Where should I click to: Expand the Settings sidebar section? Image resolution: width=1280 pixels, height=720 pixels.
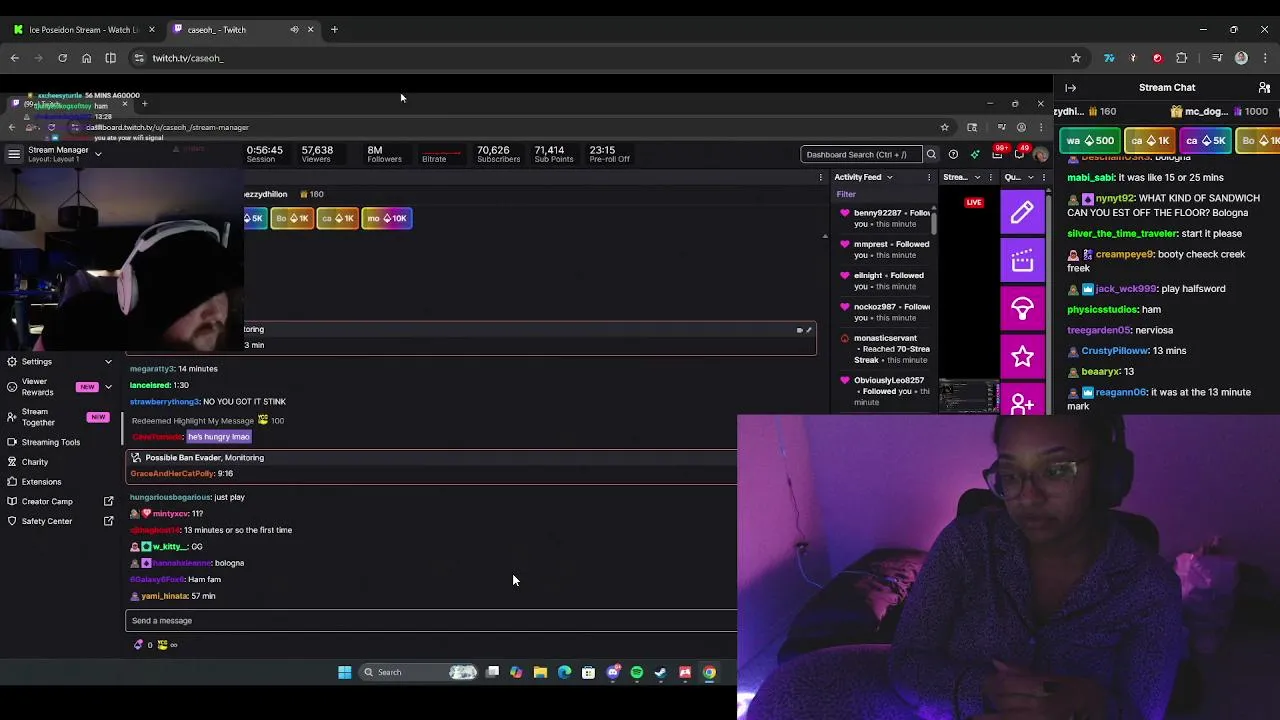coord(108,362)
